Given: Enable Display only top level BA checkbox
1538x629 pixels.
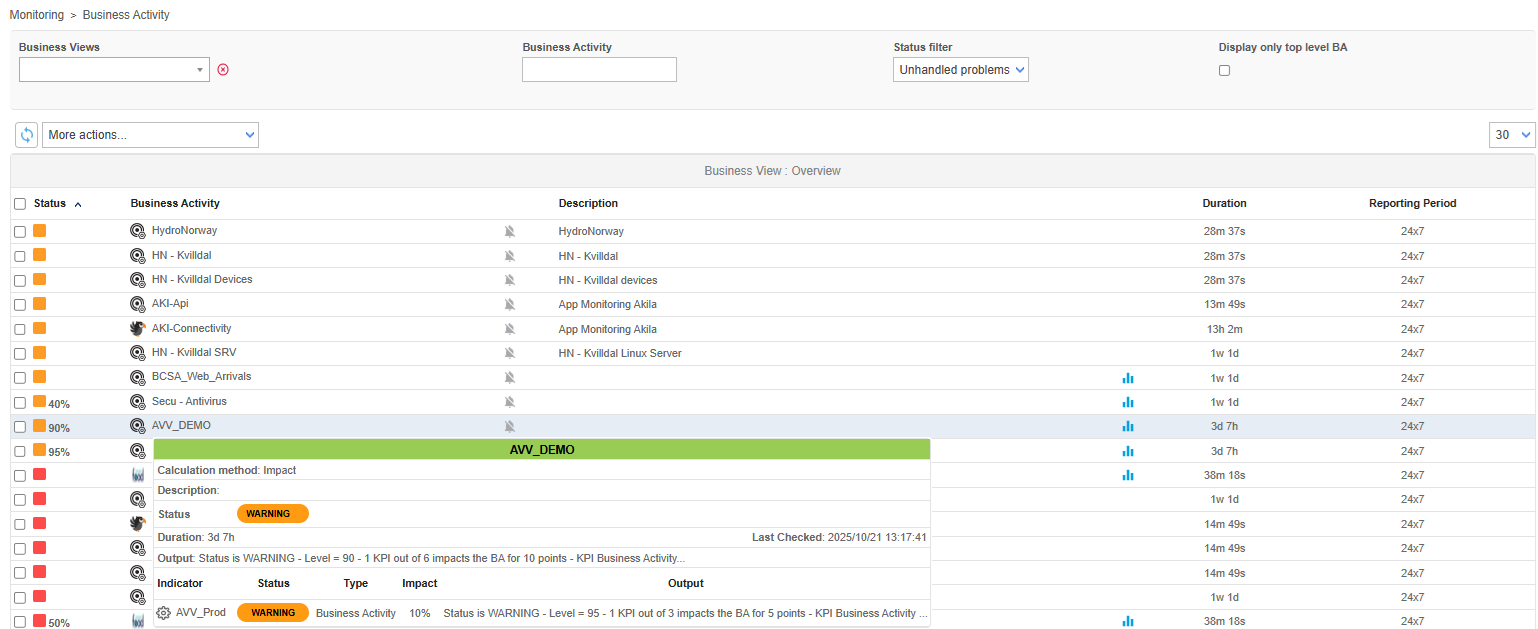Looking at the screenshot, I should coord(1224,71).
